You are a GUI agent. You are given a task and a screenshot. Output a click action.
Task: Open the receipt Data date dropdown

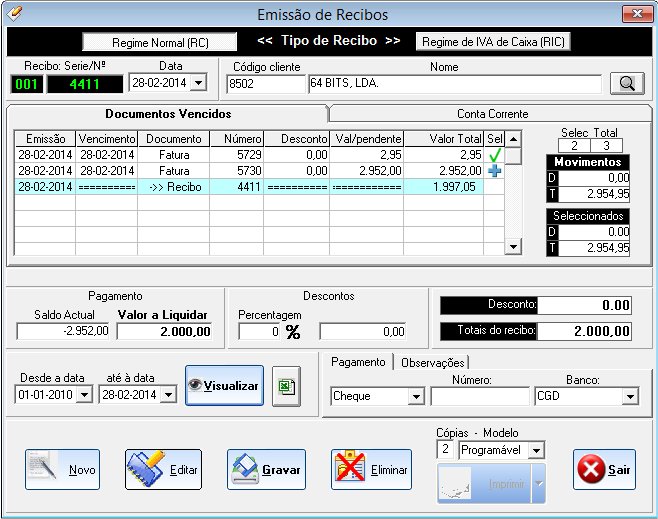(x=196, y=84)
